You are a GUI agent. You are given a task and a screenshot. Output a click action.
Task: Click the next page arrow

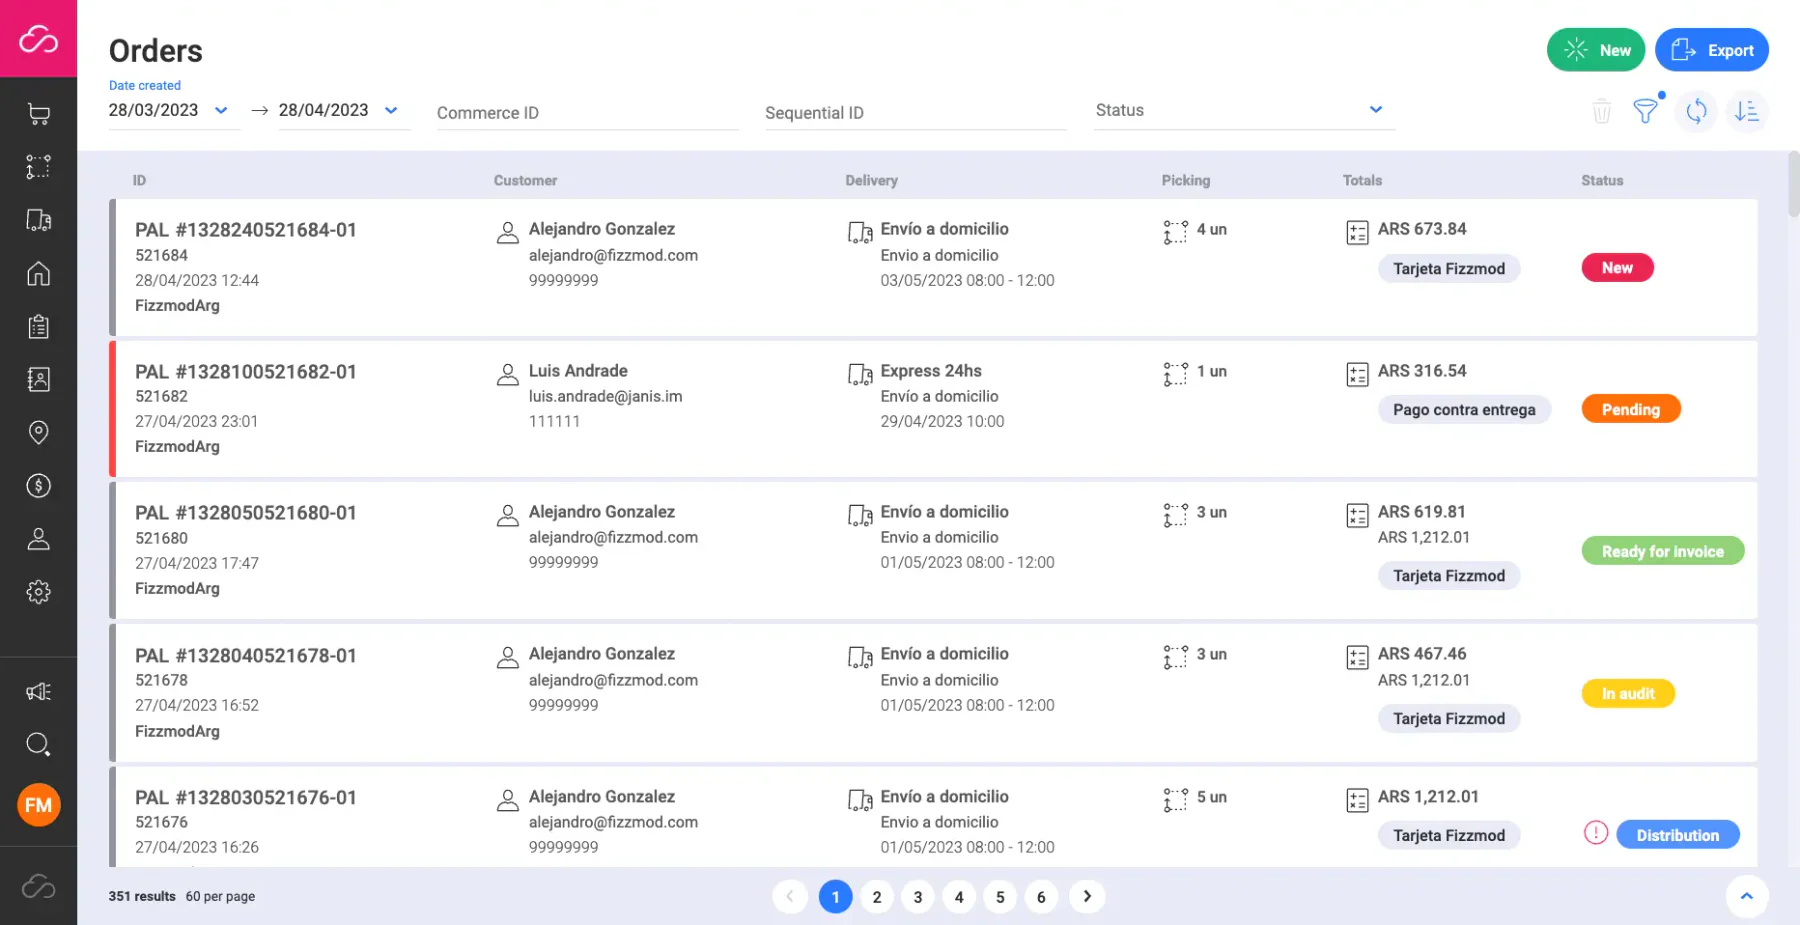click(1087, 897)
